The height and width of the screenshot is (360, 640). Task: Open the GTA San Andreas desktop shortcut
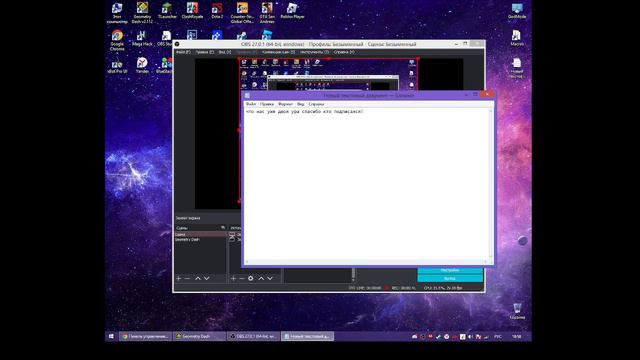tap(267, 12)
